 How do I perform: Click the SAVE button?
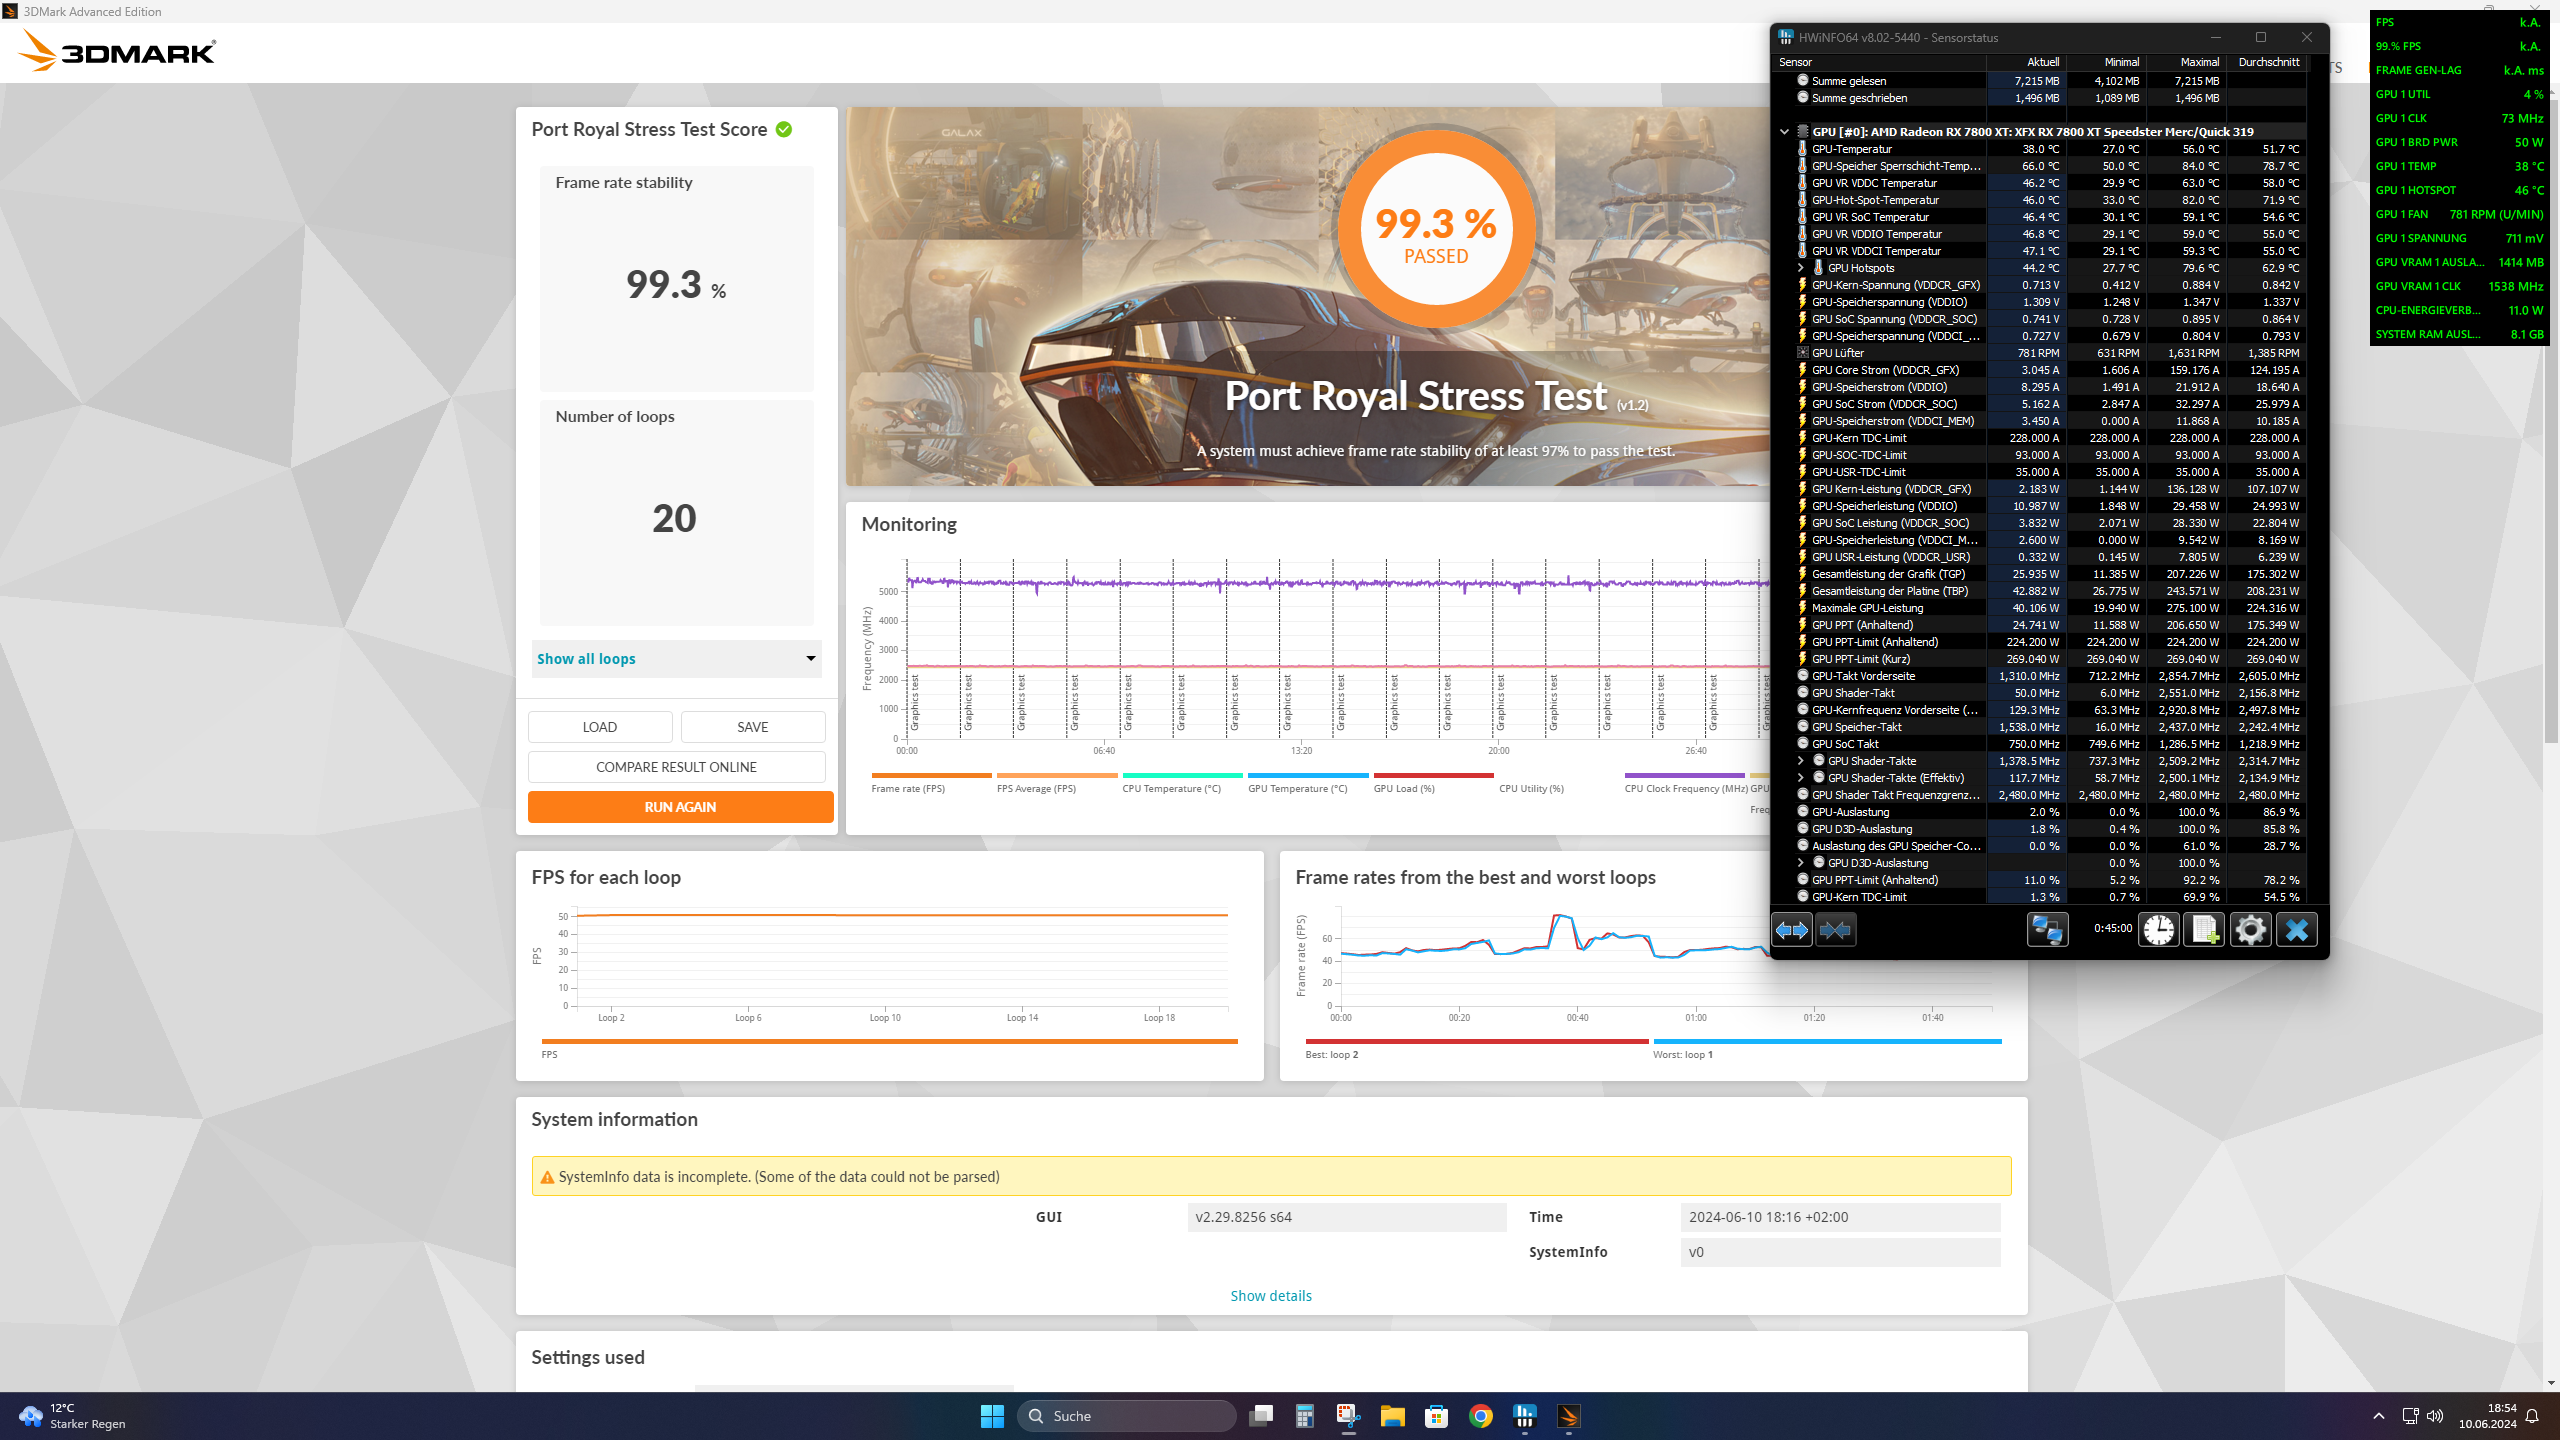pos(753,727)
